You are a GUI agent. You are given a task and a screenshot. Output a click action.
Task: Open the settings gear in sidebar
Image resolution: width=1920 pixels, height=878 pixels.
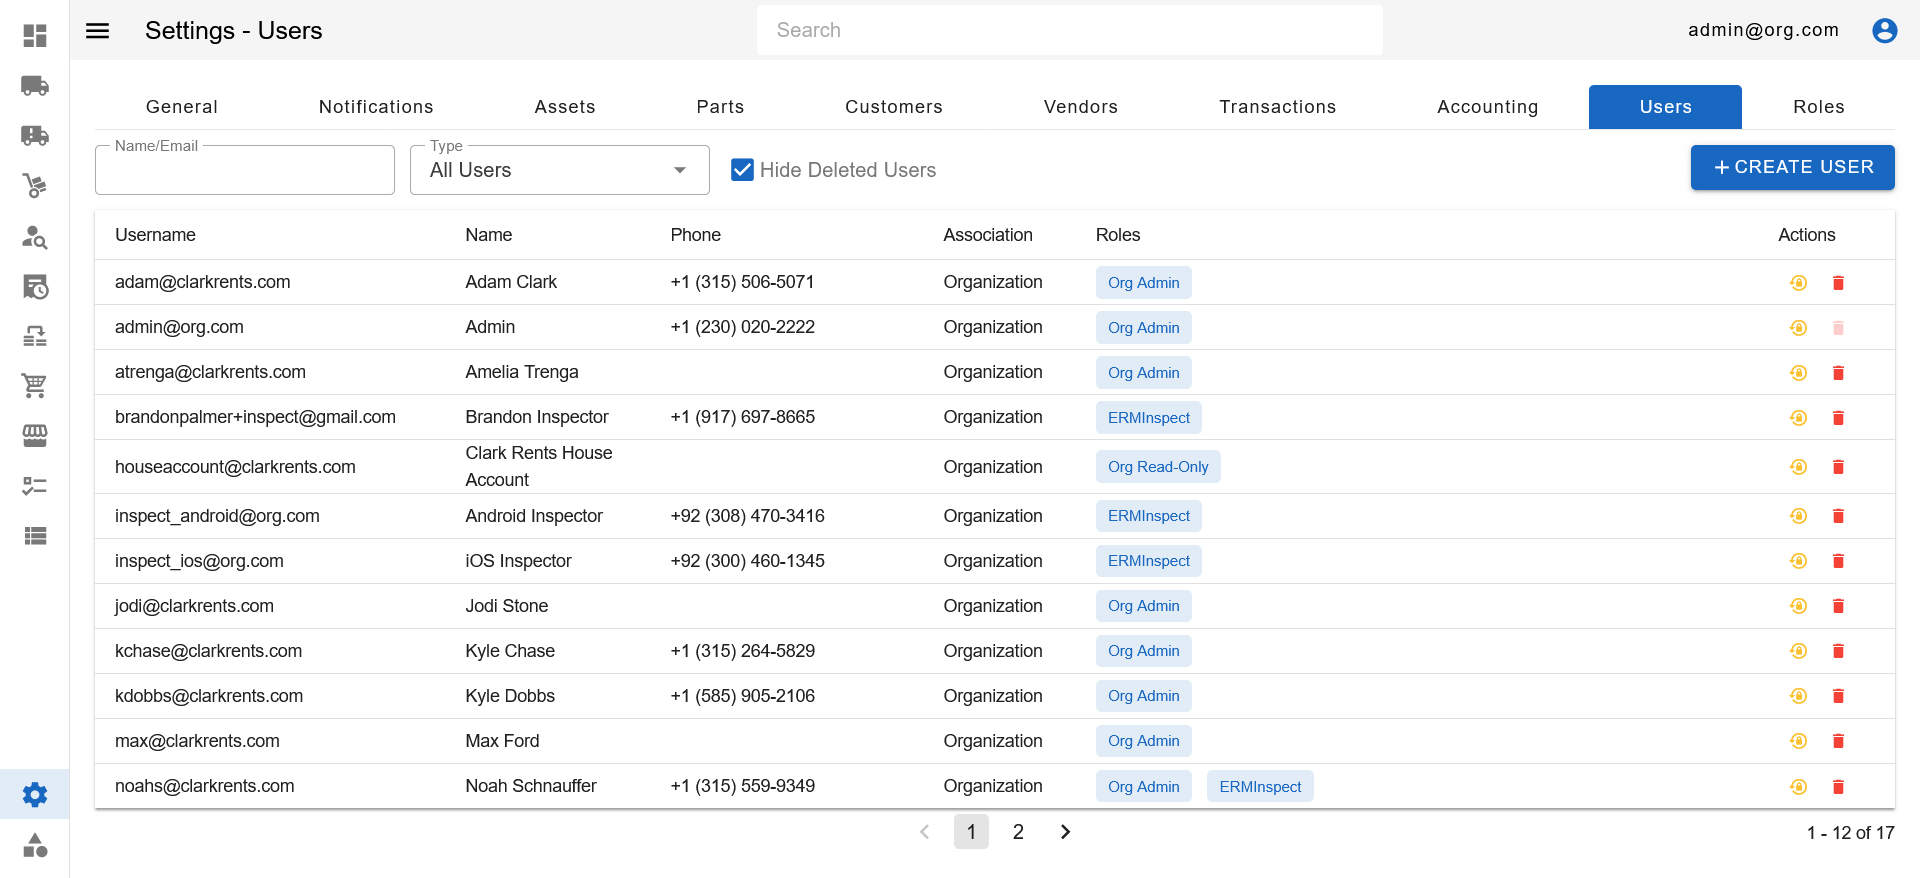pyautogui.click(x=35, y=795)
